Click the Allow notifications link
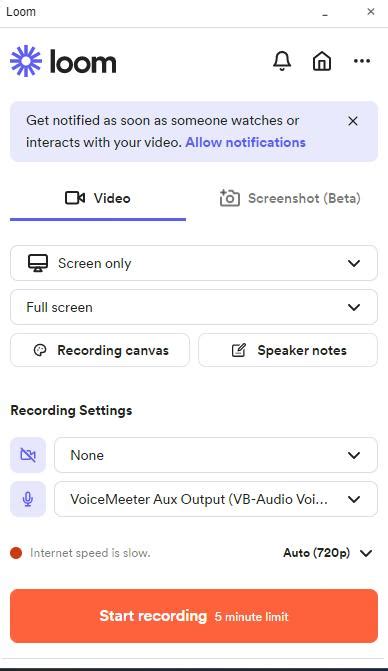 pos(246,142)
